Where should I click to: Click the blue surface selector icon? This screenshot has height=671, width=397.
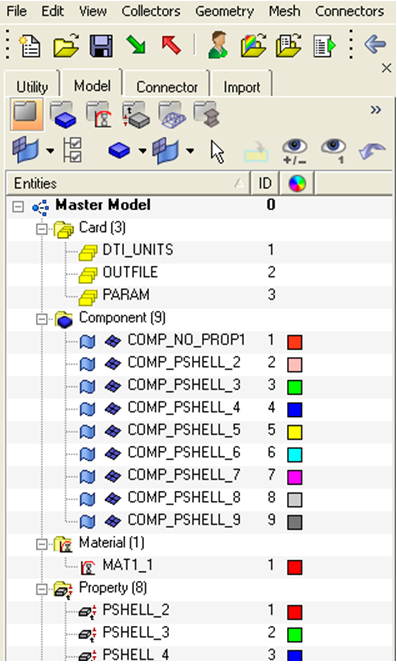pos(26,151)
